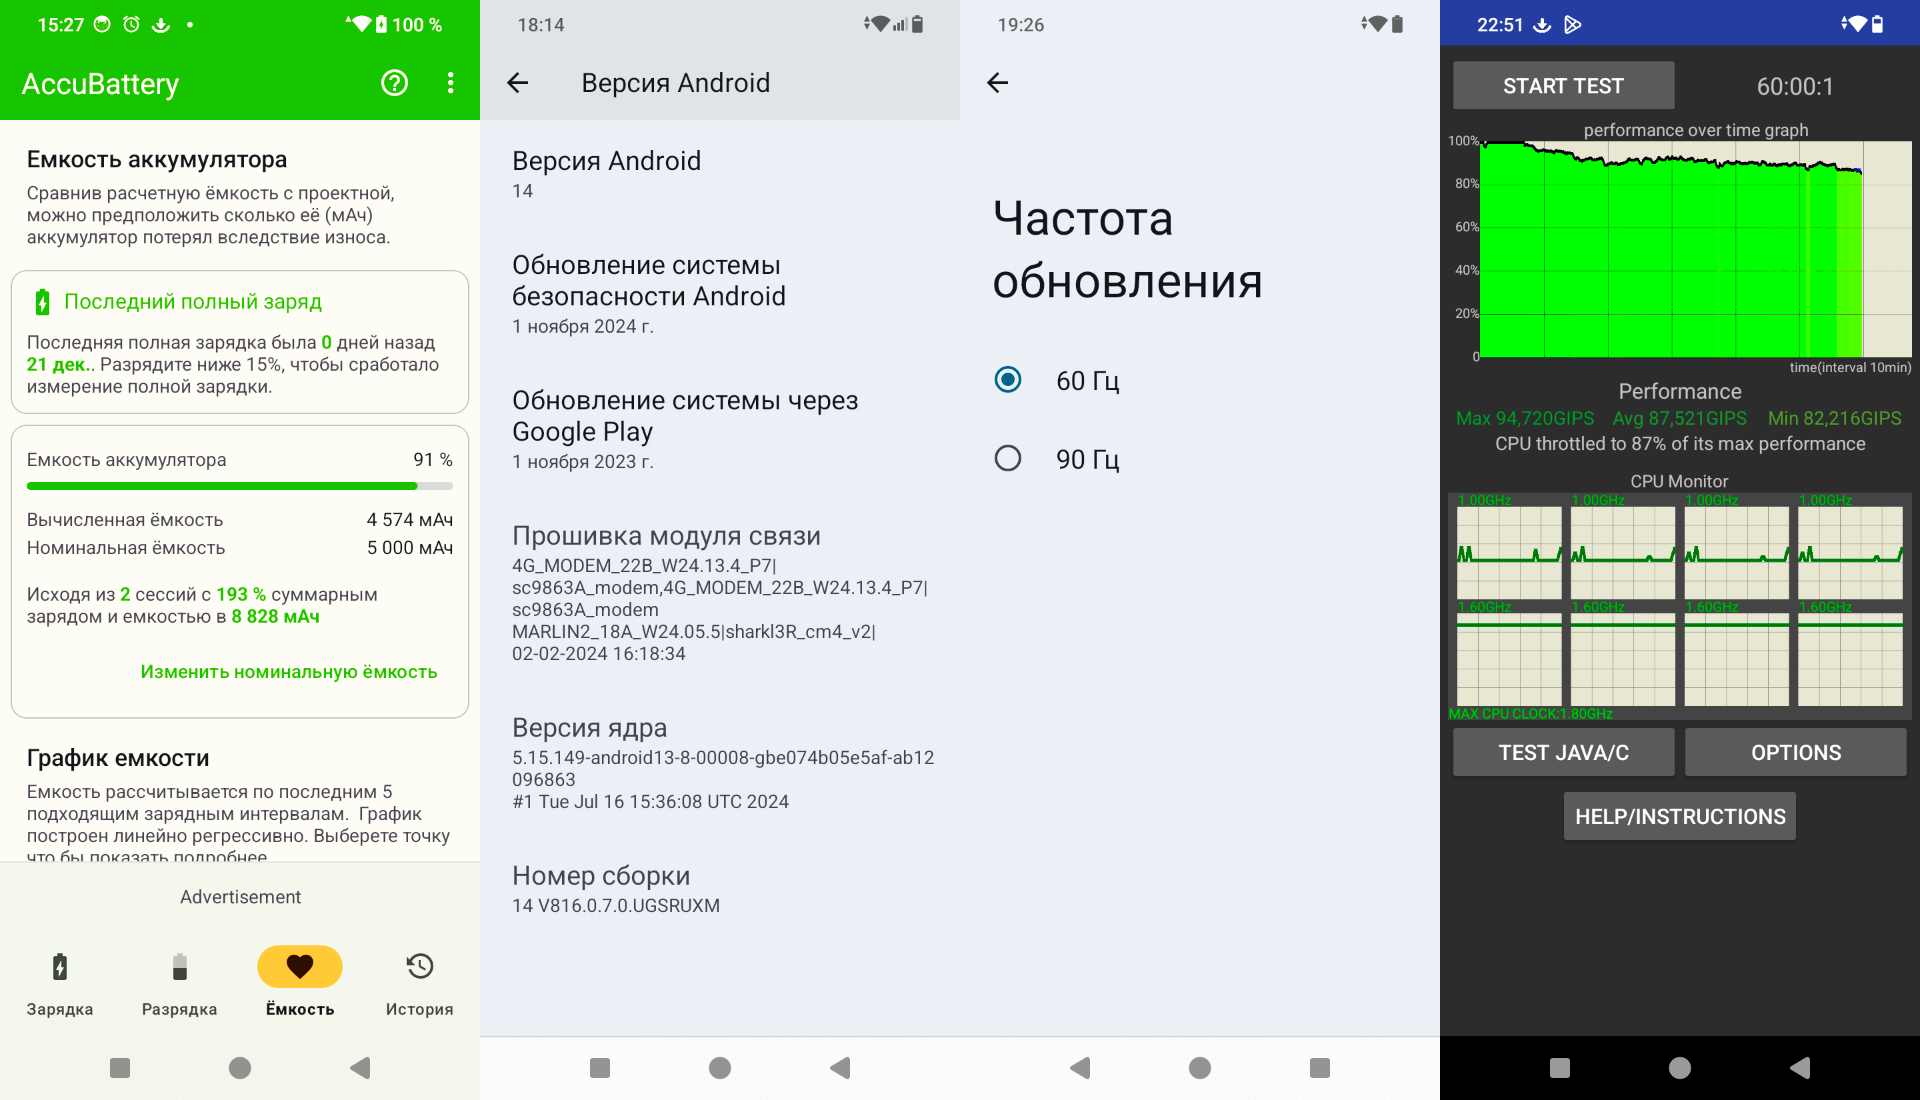Tap AccuBattery screen recents square button
The image size is (1920, 1100).
[x=120, y=1068]
